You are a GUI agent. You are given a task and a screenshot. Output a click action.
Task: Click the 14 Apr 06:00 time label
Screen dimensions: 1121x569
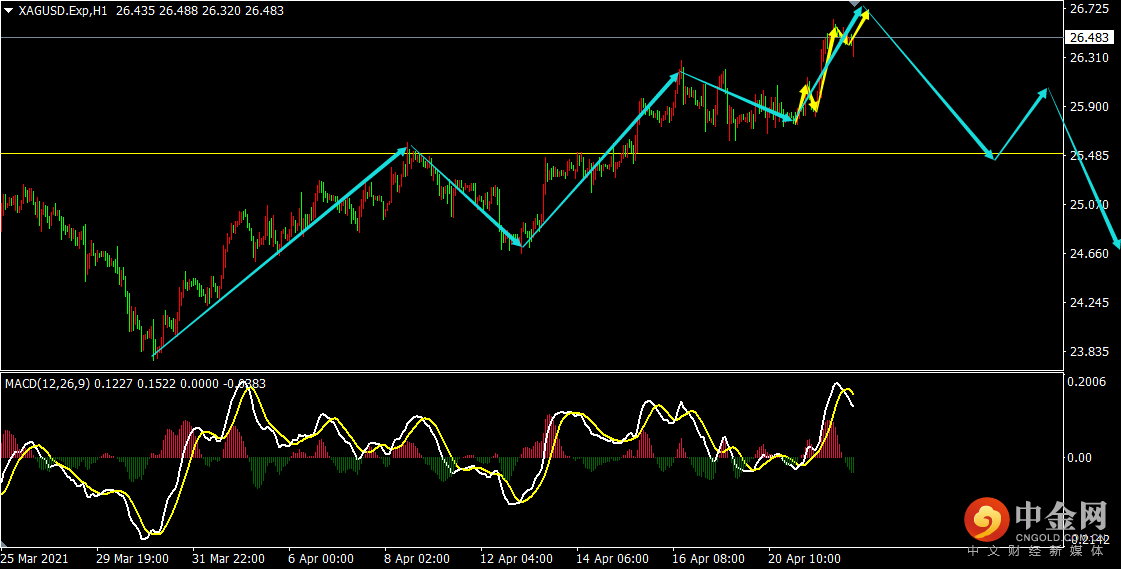click(x=613, y=559)
